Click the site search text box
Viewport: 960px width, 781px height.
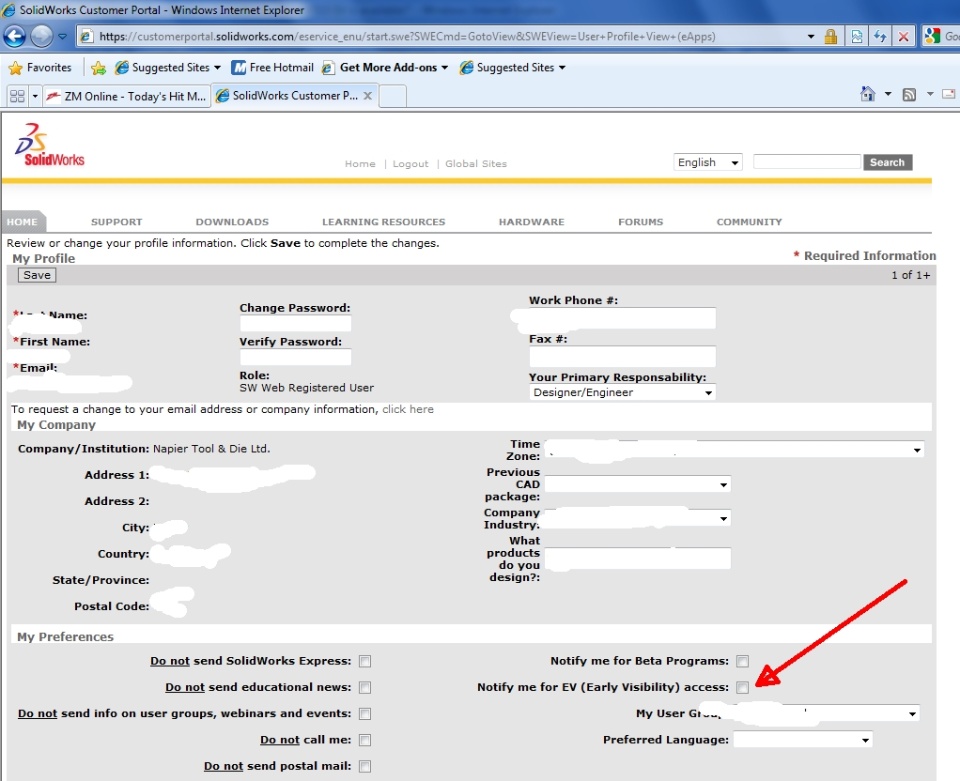[x=807, y=162]
